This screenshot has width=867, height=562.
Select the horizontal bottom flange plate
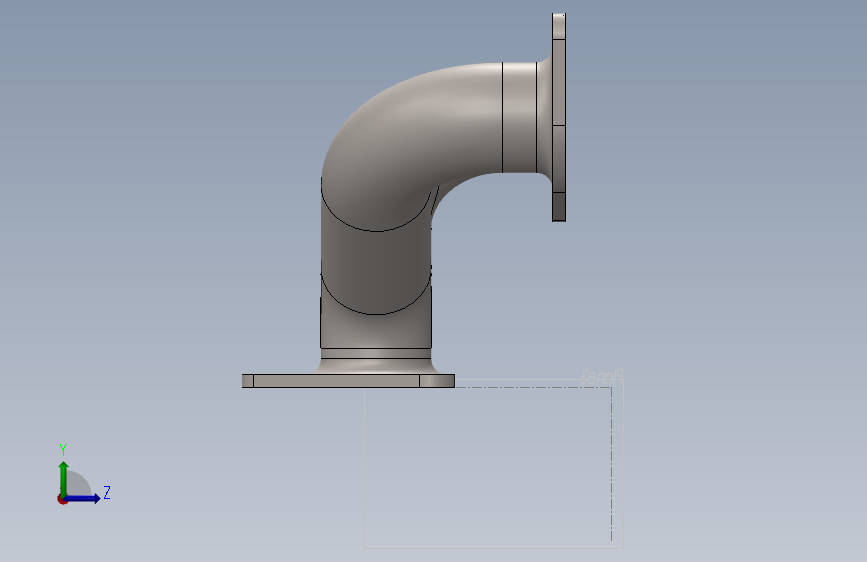(x=348, y=381)
